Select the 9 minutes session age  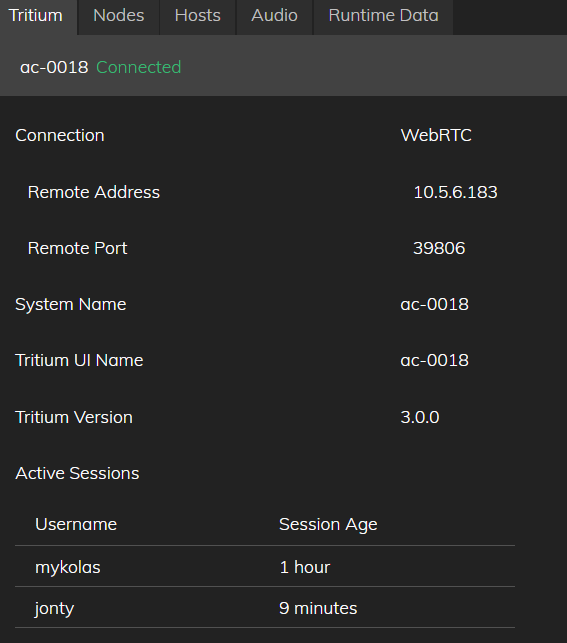coord(318,608)
